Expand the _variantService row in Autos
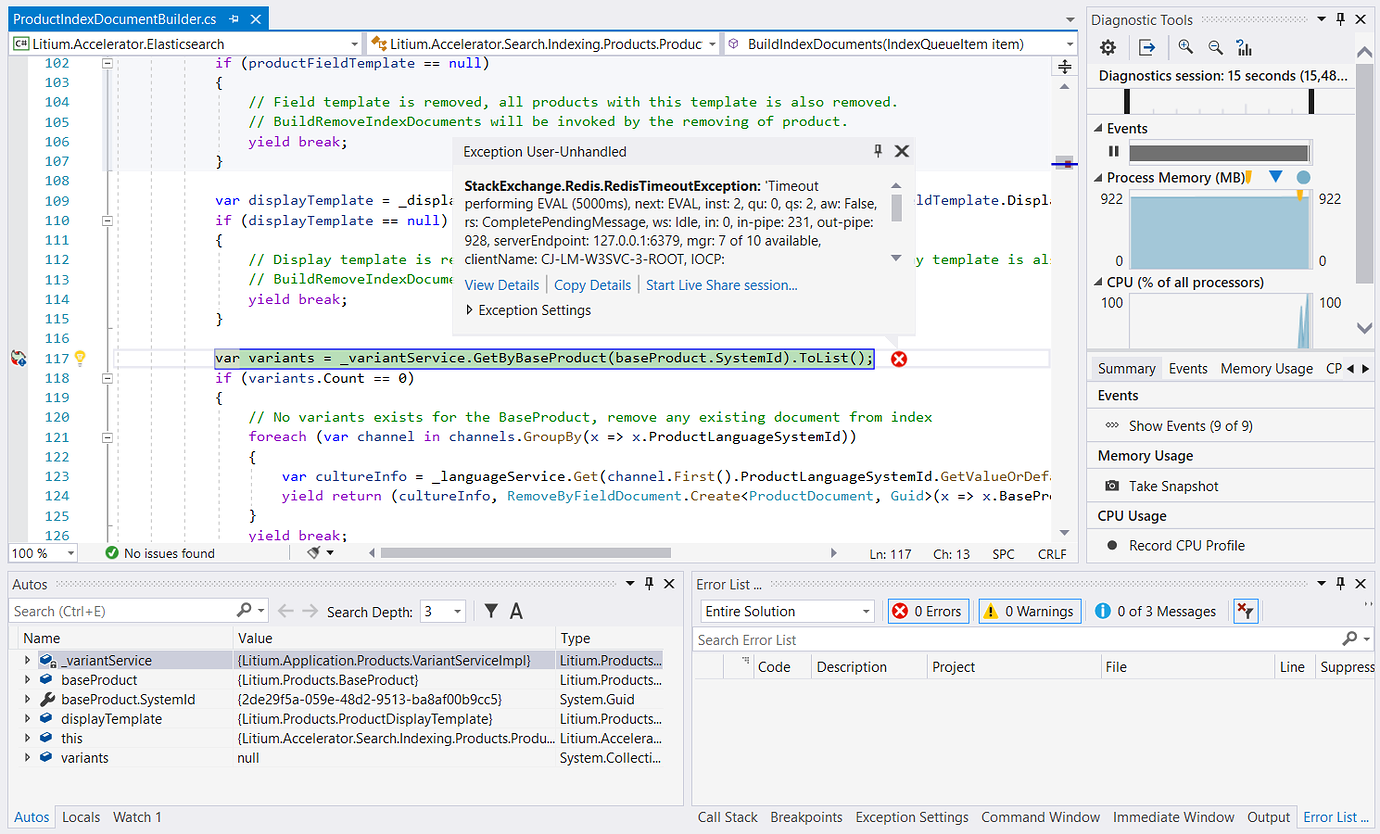This screenshot has height=834, width=1380. tap(27, 661)
